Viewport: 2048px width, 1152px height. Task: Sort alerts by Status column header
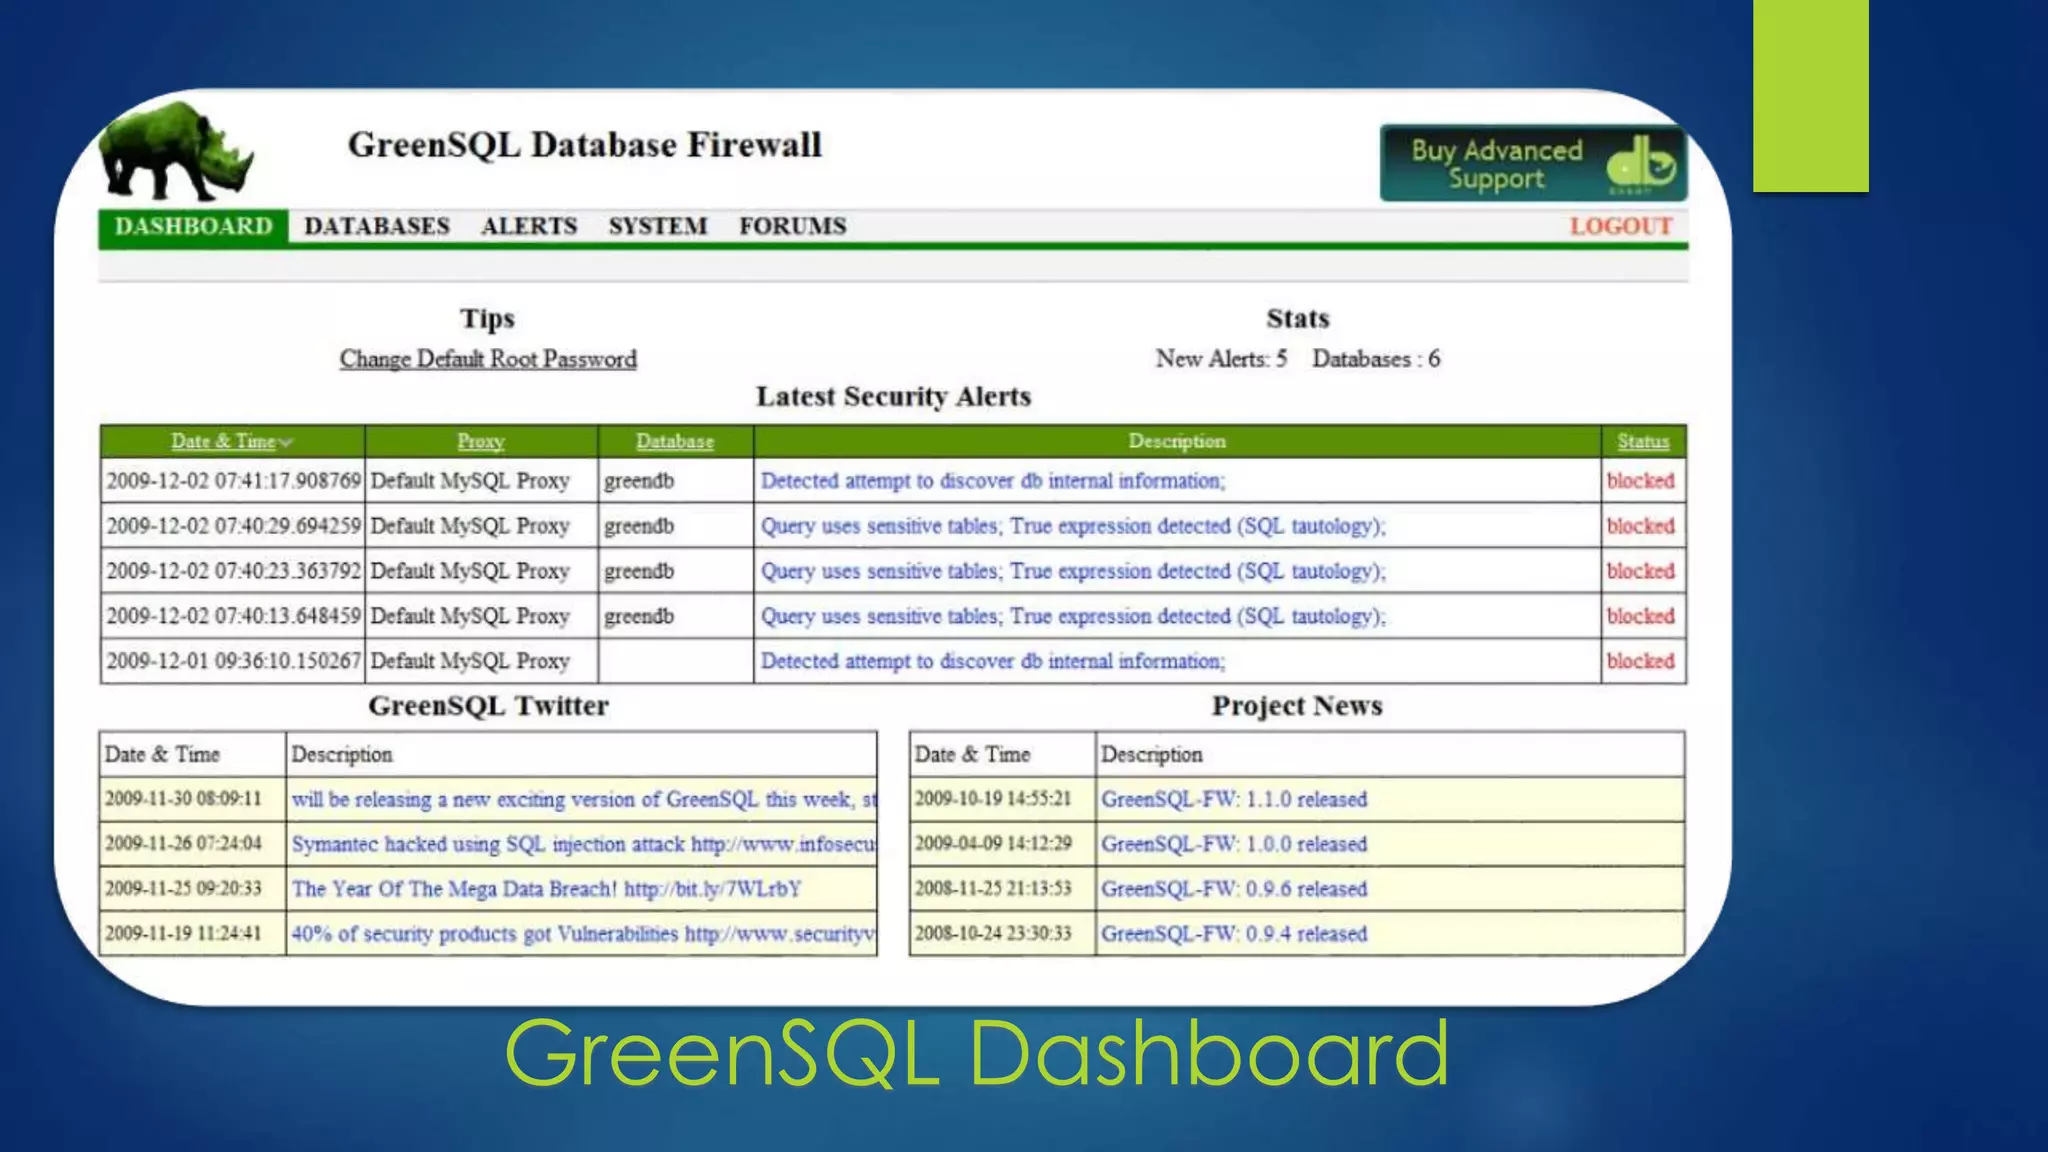[x=1643, y=441]
